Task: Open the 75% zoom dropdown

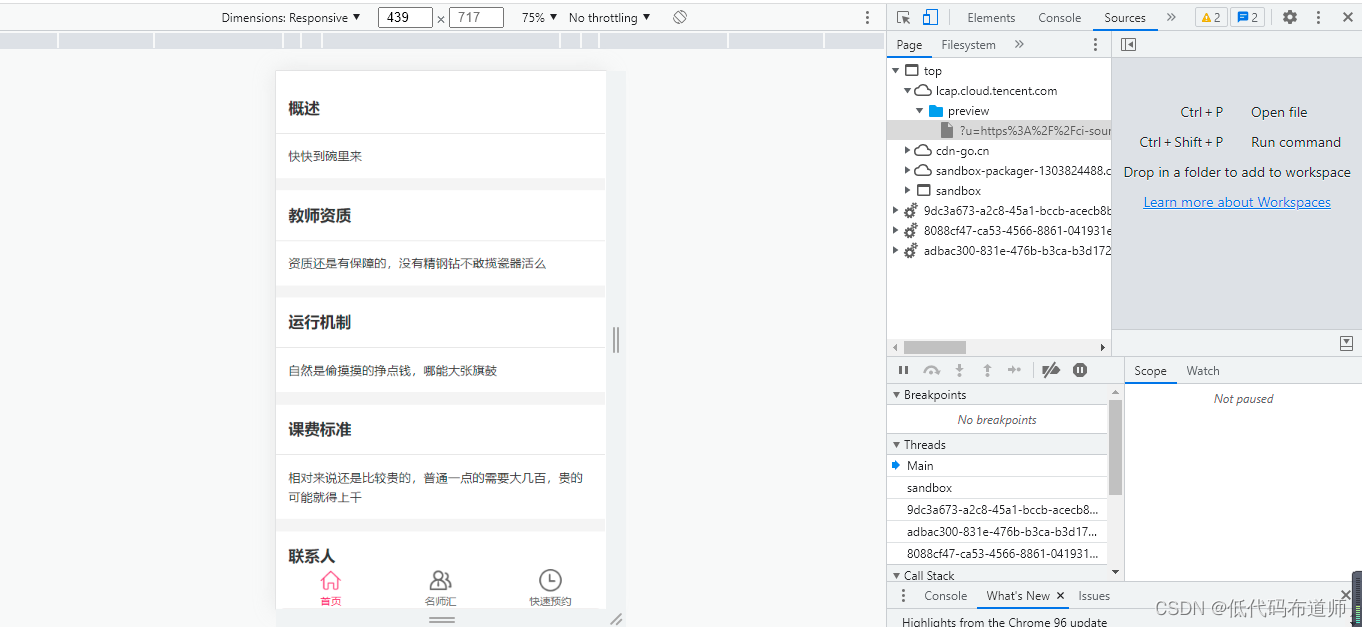Action: coord(539,17)
